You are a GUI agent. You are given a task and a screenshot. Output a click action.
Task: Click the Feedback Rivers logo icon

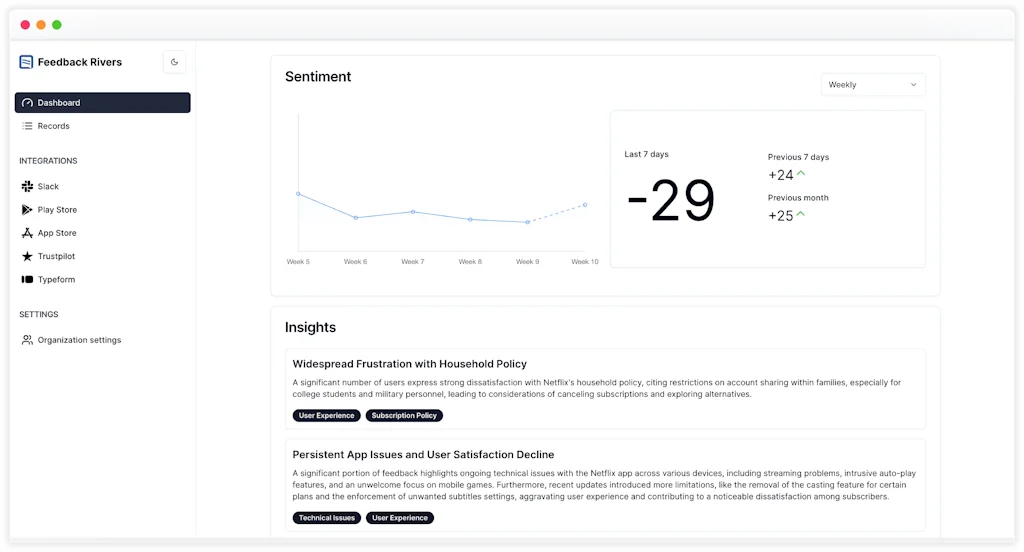pos(26,62)
